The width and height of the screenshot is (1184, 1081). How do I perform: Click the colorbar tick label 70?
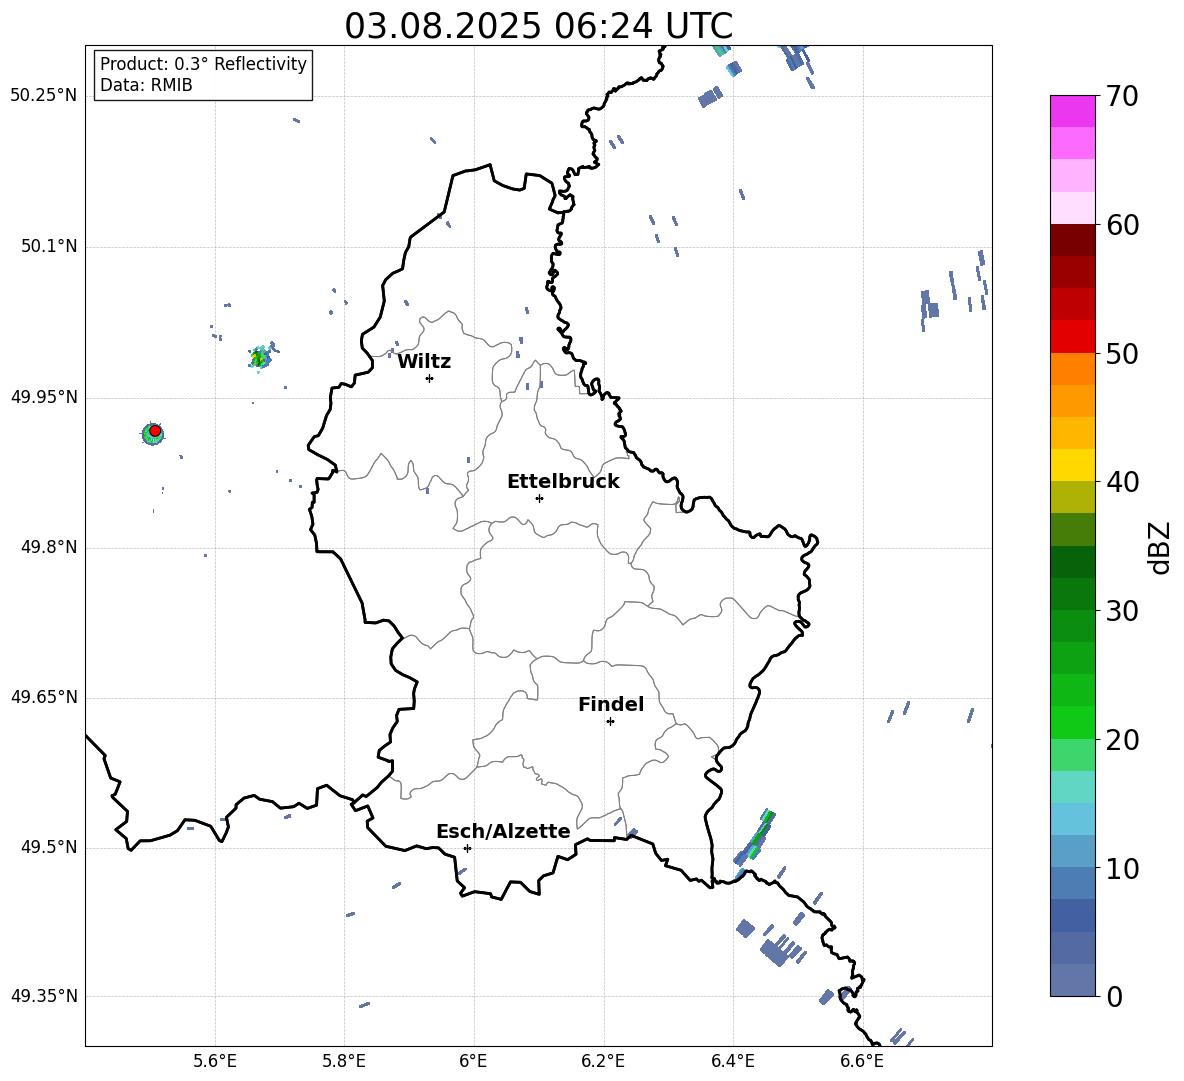[x=1122, y=97]
